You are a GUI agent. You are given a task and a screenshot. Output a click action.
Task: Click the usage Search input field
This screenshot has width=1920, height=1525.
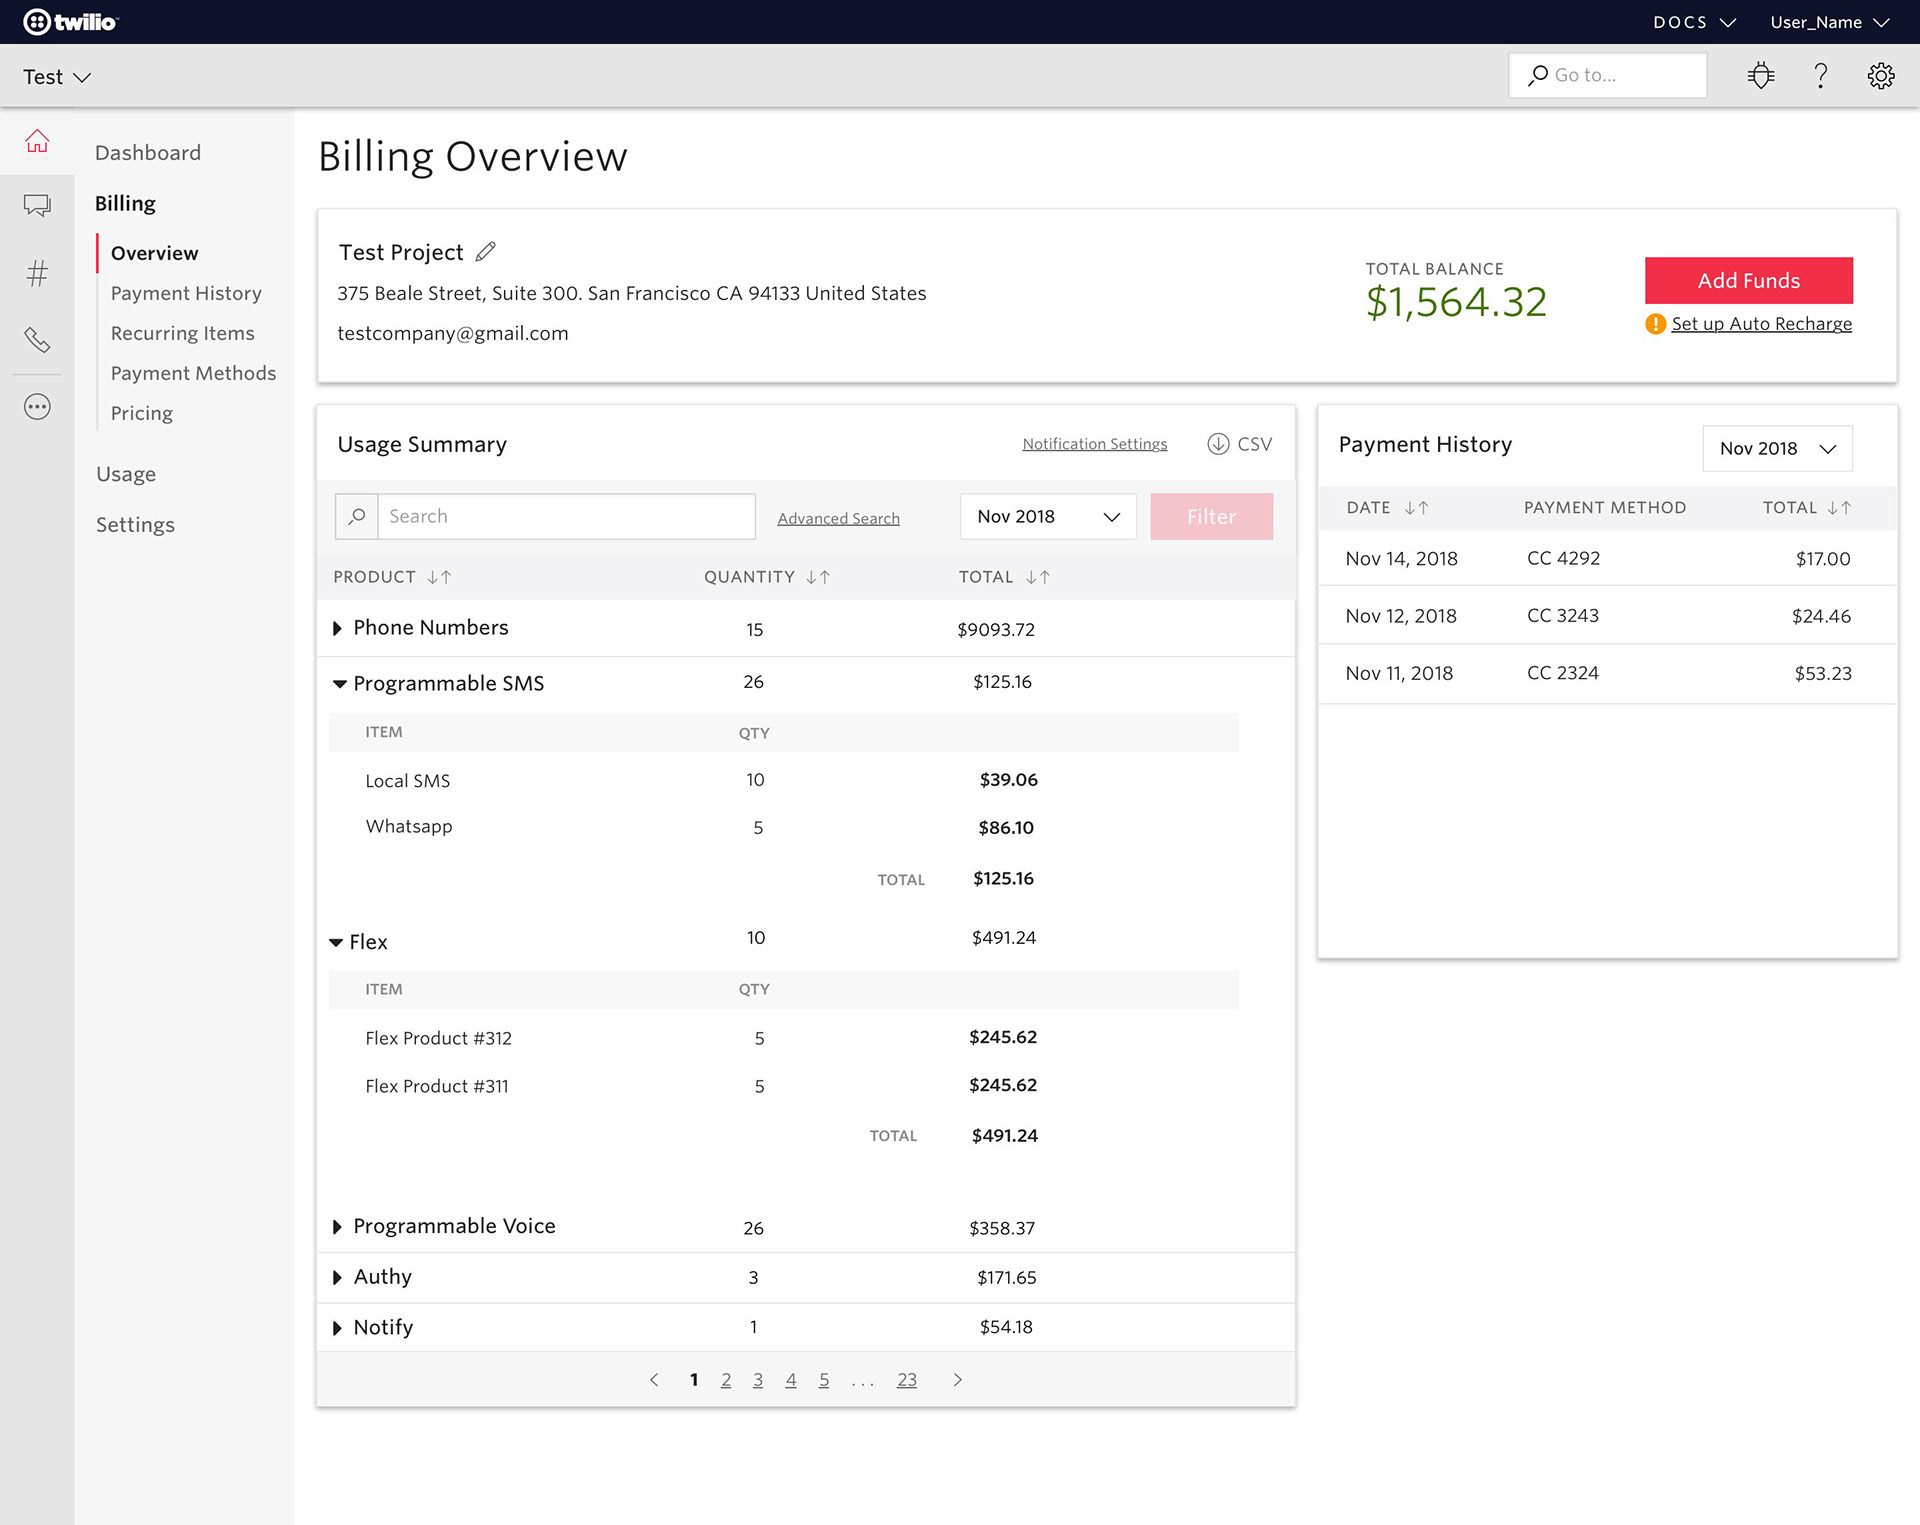[x=565, y=516]
